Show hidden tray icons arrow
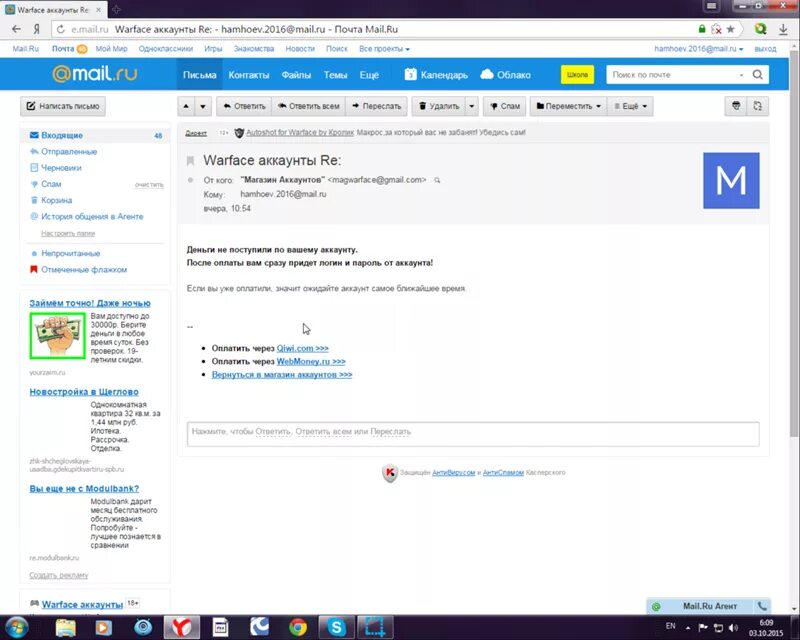This screenshot has height=640, width=800. [688, 628]
